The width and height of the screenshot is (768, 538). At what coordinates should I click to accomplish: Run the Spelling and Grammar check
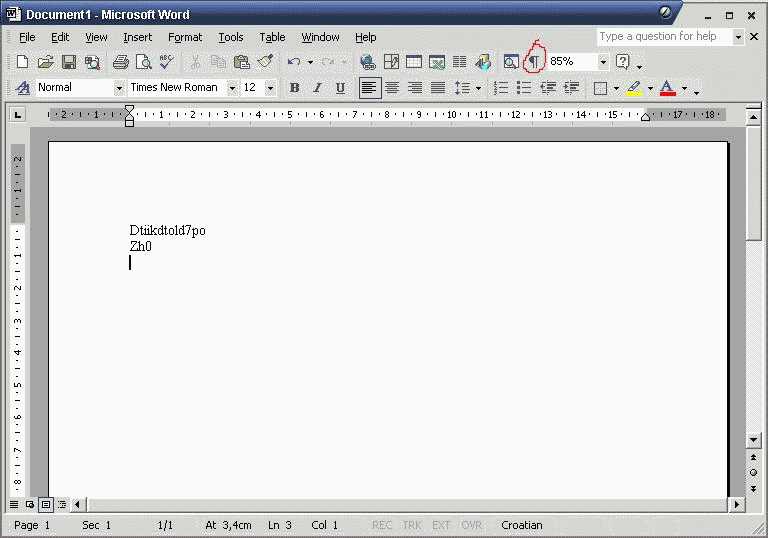pyautogui.click(x=166, y=62)
